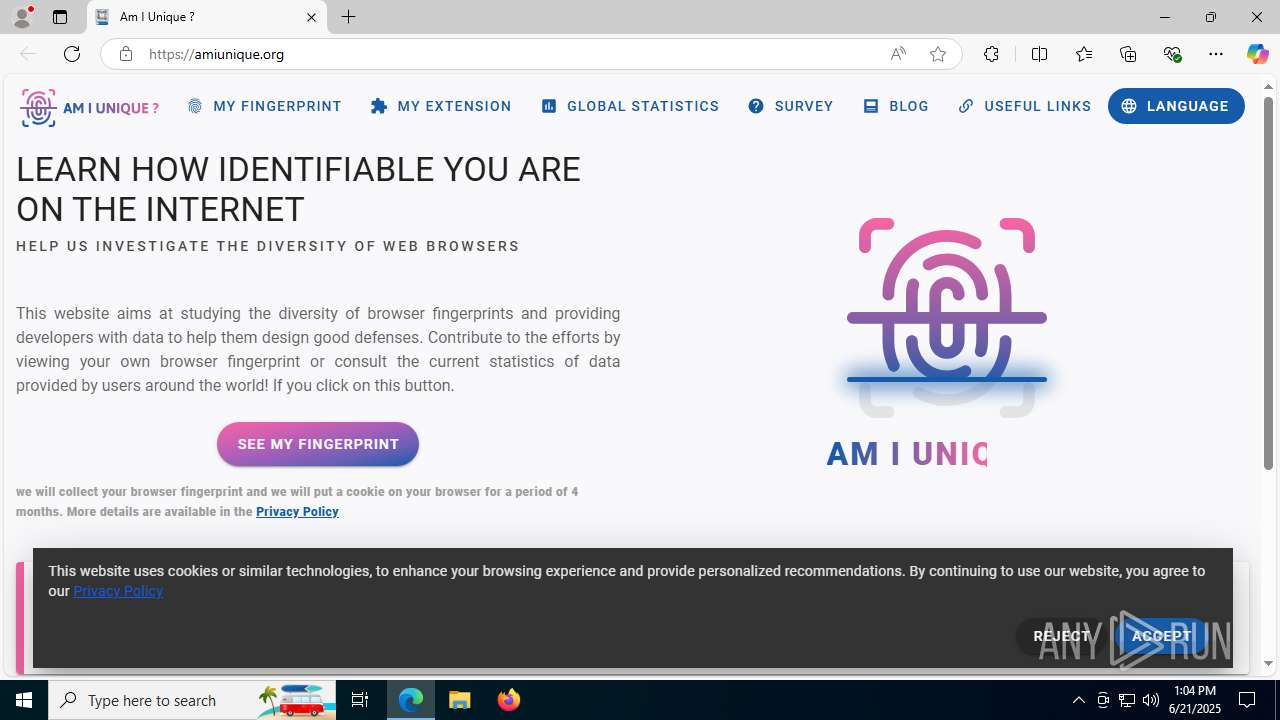The width and height of the screenshot is (1280, 720).
Task: Open the volume tray icon
Action: click(1151, 700)
